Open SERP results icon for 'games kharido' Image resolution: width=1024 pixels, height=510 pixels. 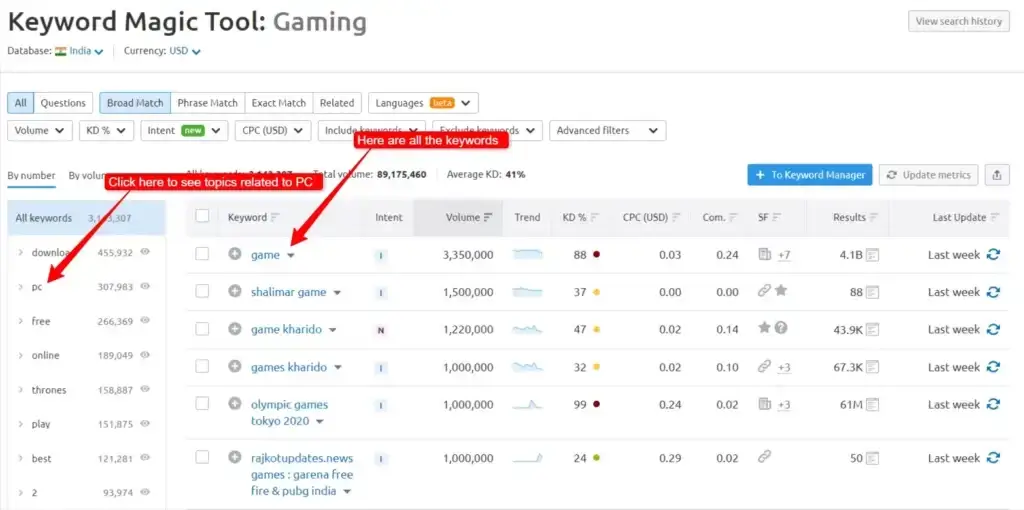[872, 368]
